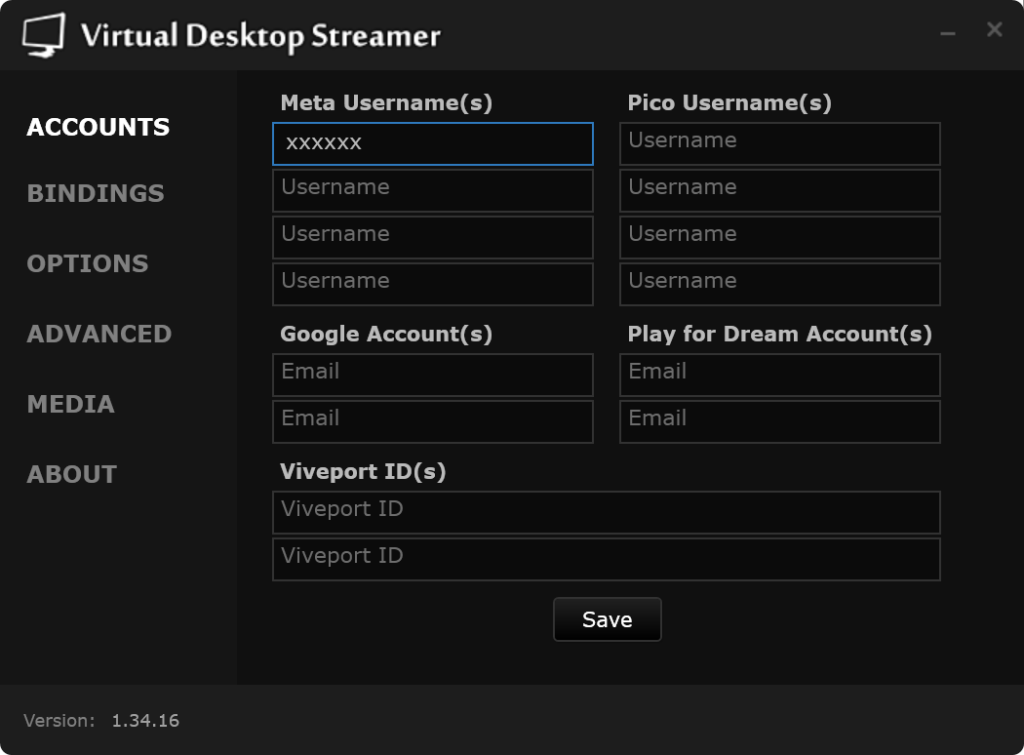1024x755 pixels.
Task: Click the first Viveport ID field
Action: tap(606, 512)
